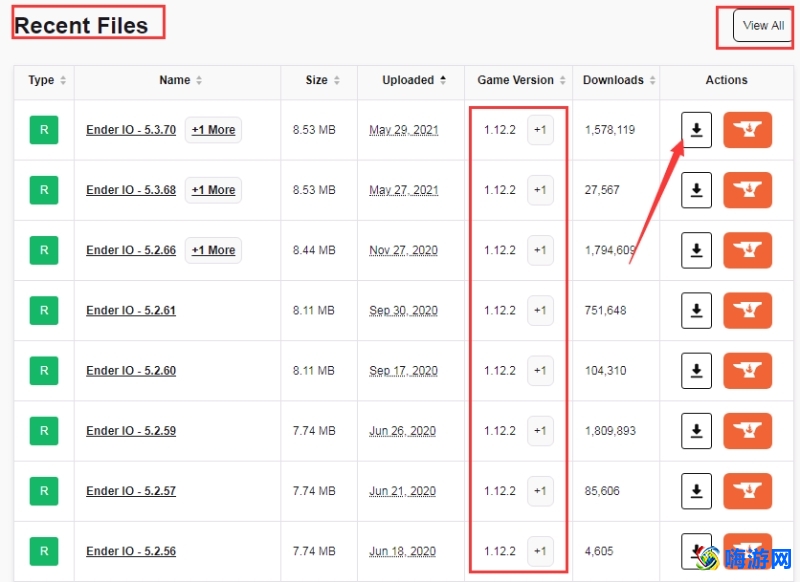
Task: Open the Ender IO - 5.2.59 file link
Action: (x=131, y=431)
